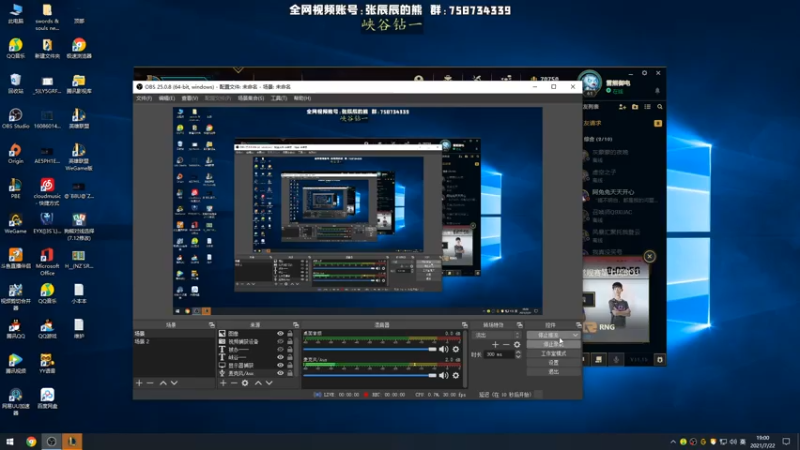Open the 查看(V) menu in OBS
800x450 pixels.
(x=189, y=98)
